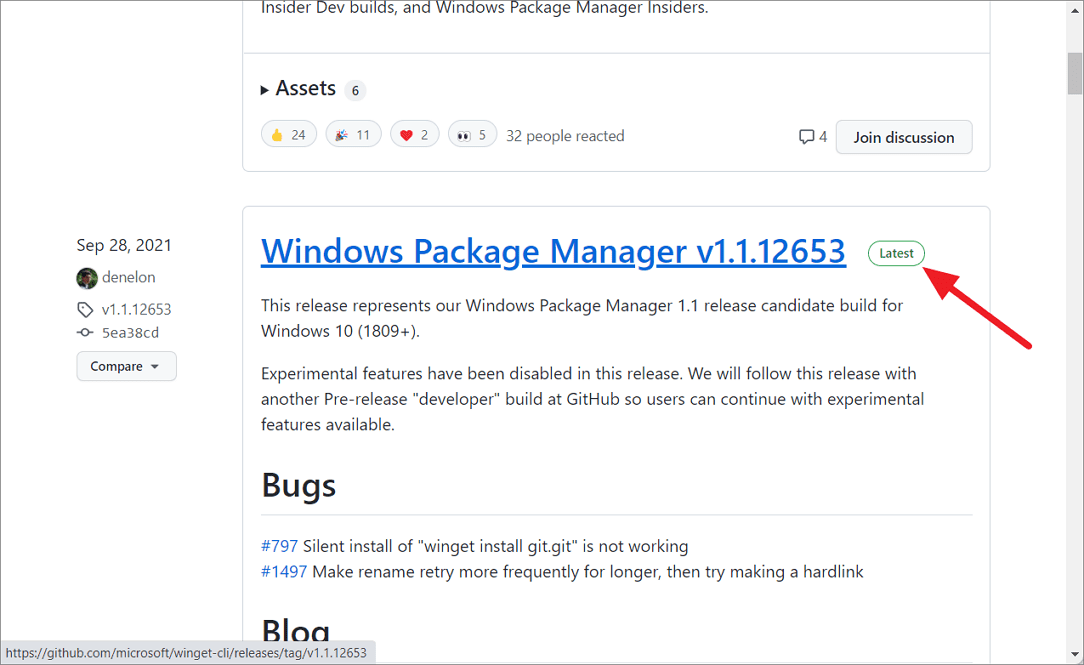The width and height of the screenshot is (1084, 665).
Task: Click the scrollbar up arrow
Action: 1074,10
